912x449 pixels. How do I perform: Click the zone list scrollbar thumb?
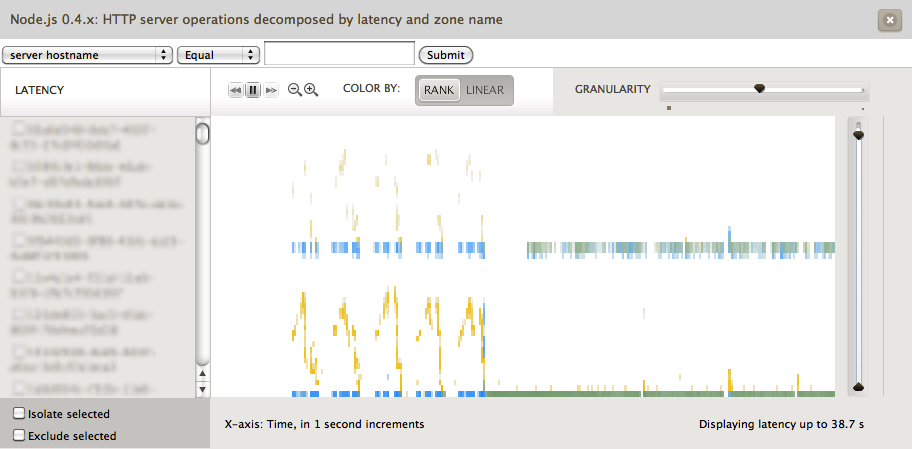[x=202, y=133]
